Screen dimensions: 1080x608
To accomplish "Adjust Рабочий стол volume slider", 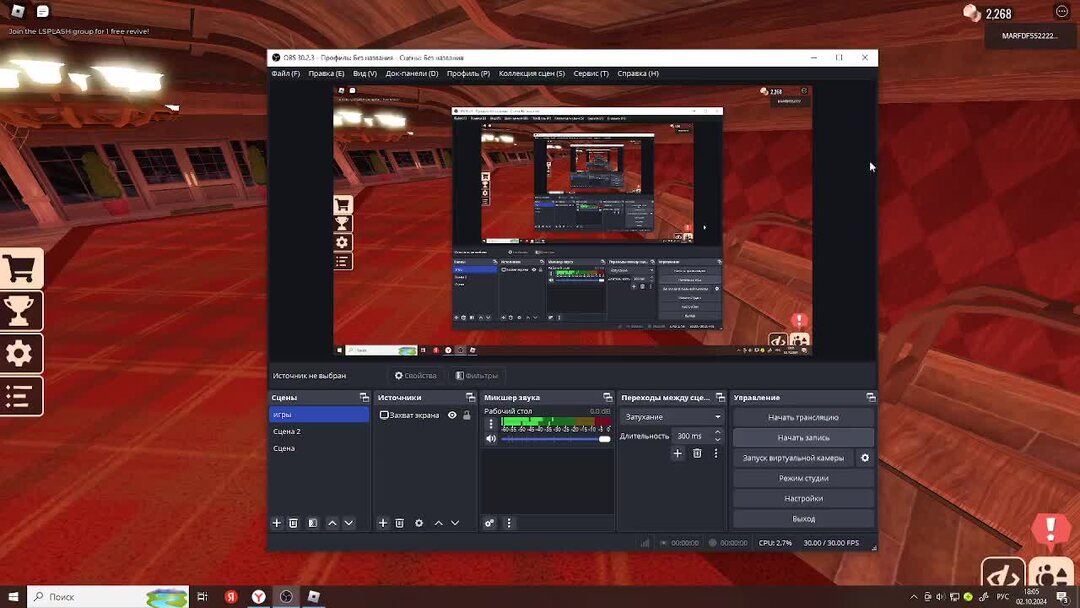I will click(x=556, y=439).
